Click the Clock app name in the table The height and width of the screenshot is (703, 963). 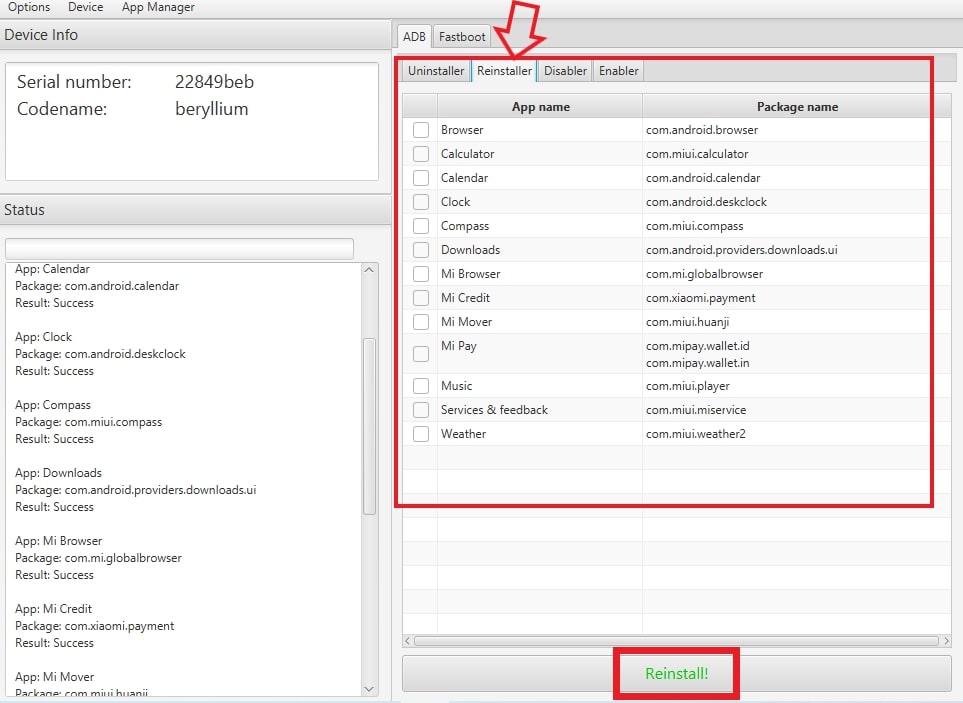(455, 202)
